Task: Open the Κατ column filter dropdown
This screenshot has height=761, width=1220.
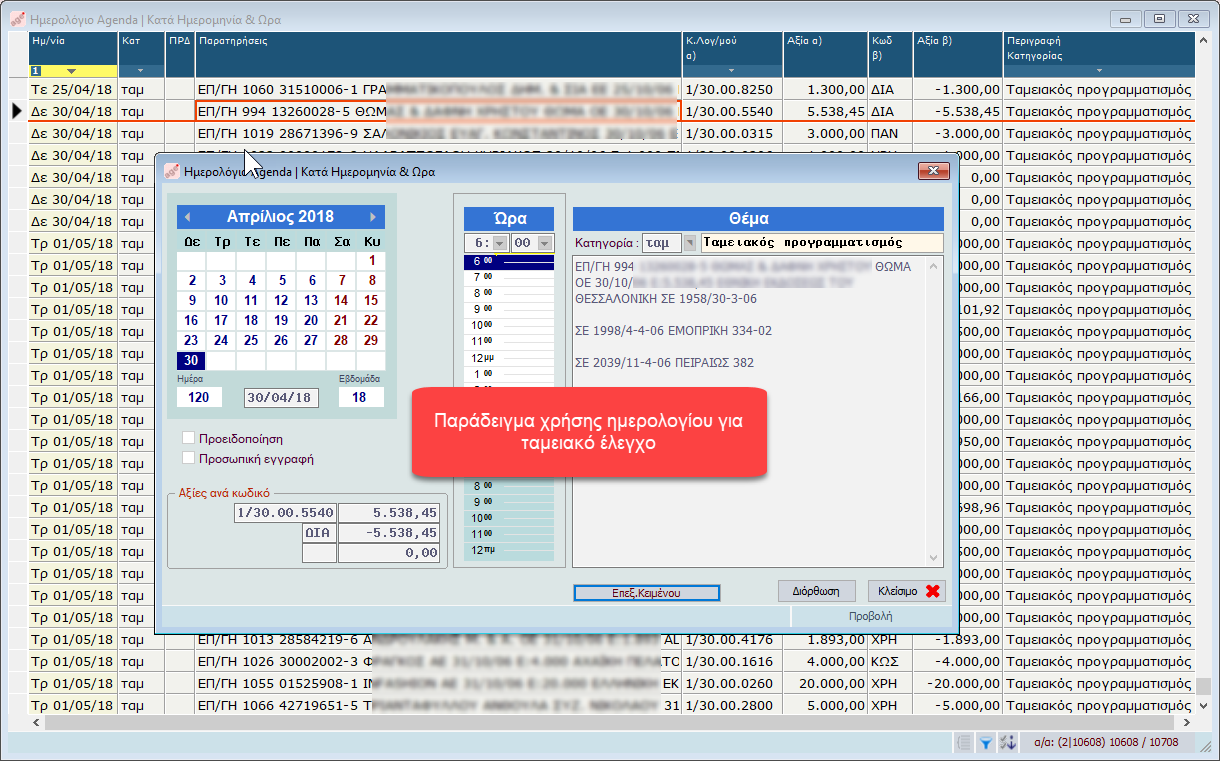Action: click(140, 71)
